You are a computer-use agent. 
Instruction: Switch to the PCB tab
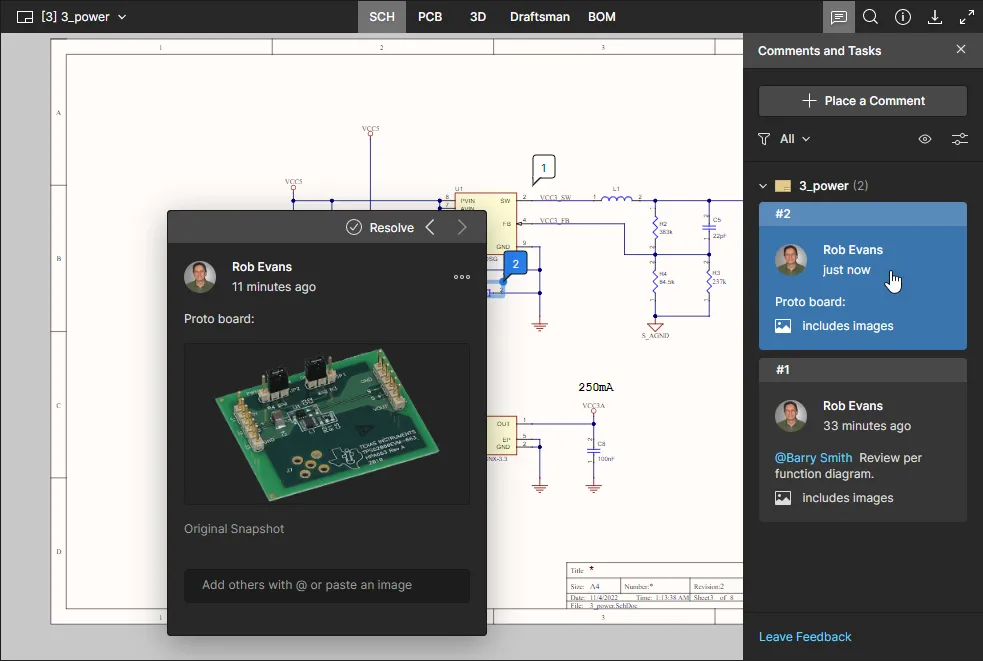tap(430, 17)
